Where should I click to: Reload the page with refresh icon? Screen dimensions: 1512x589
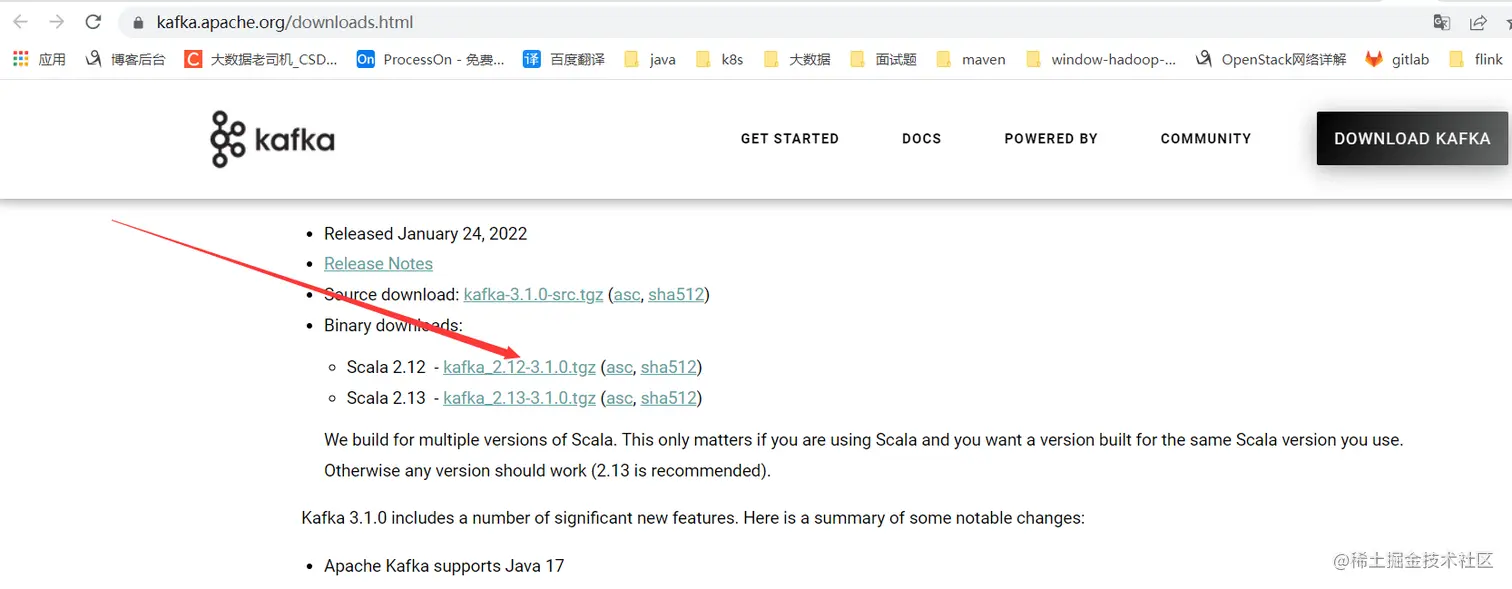point(93,22)
